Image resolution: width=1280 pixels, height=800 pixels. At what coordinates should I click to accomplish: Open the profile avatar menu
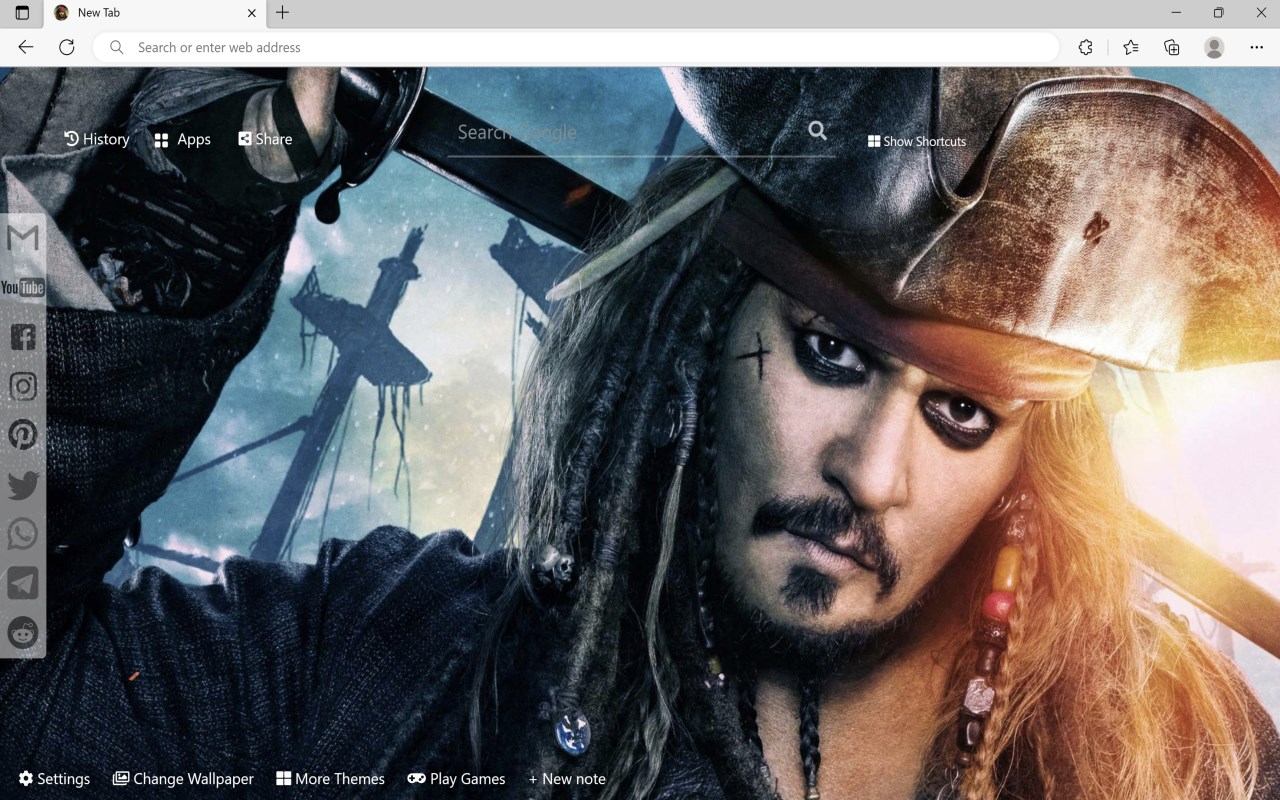1214,47
